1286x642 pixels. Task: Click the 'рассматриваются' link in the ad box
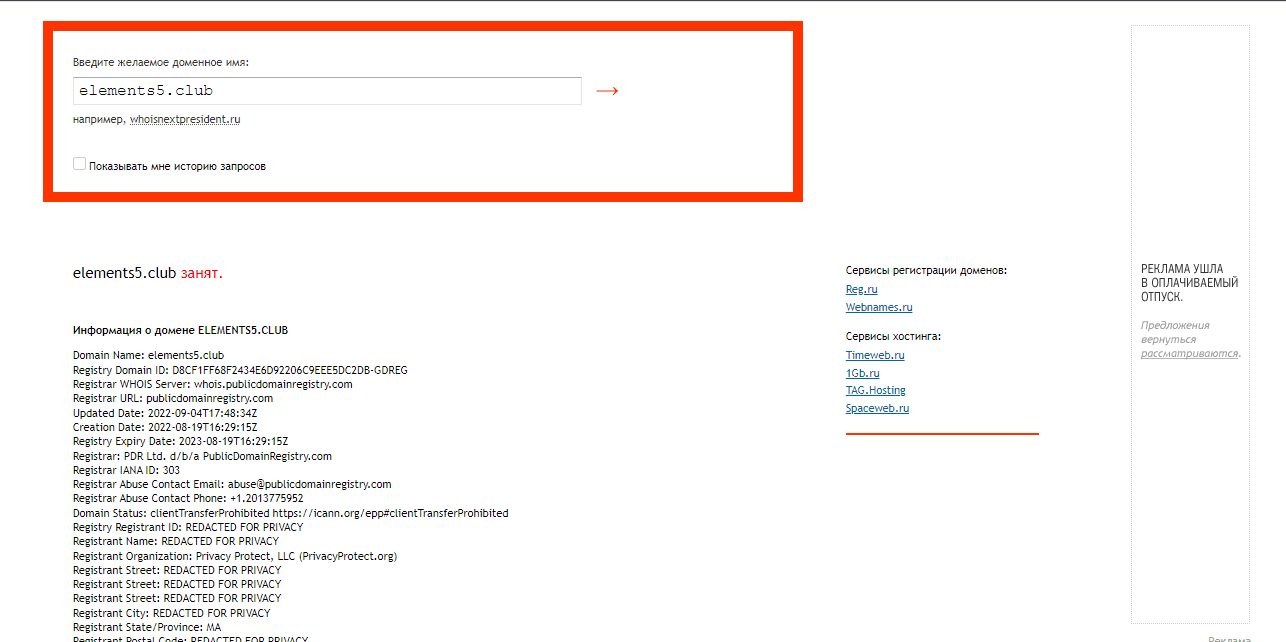1189,353
